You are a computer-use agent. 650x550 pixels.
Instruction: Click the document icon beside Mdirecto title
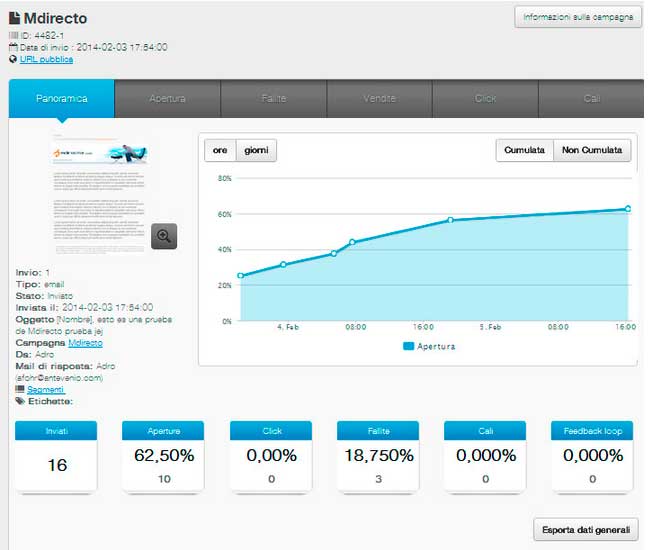point(15,18)
